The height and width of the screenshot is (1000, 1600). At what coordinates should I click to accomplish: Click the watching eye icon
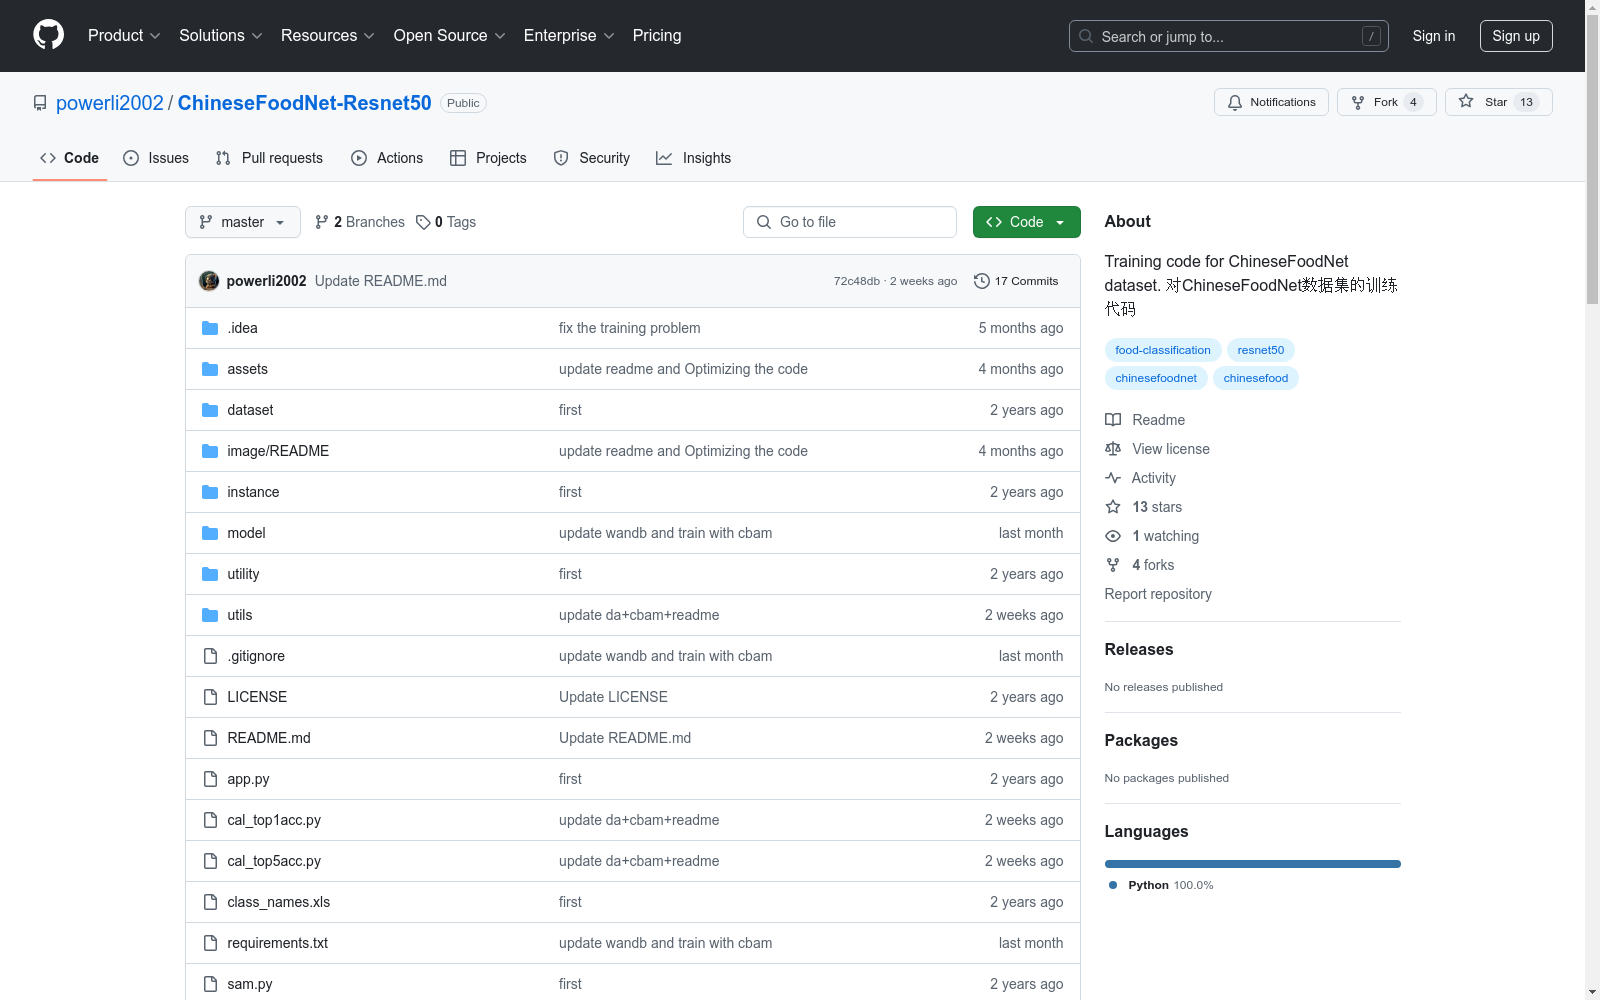point(1113,536)
